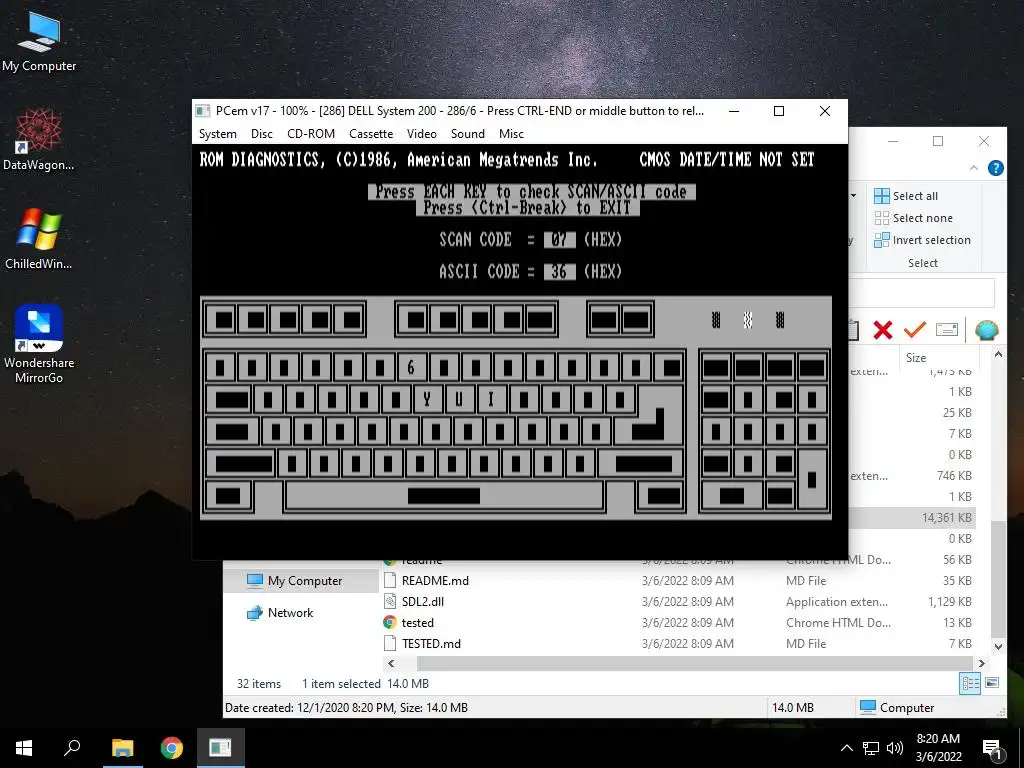Select the README.md file

pyautogui.click(x=435, y=581)
